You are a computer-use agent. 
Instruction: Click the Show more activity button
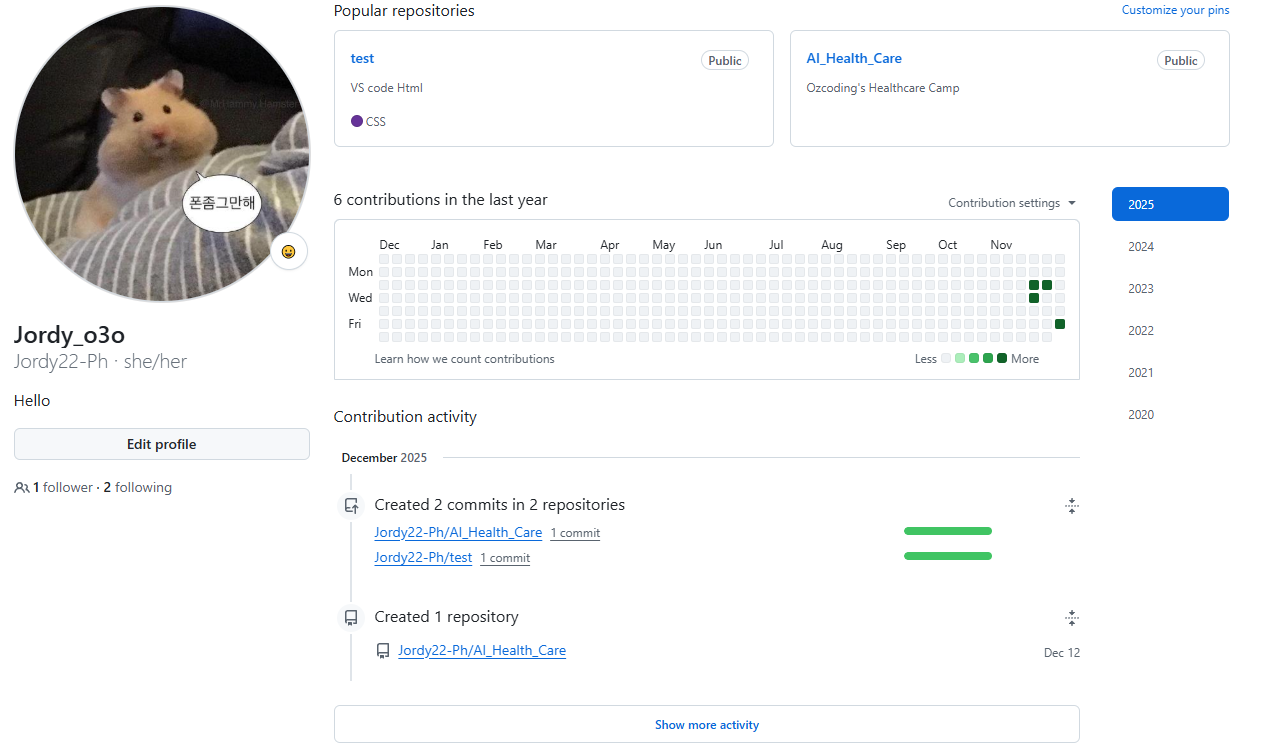pyautogui.click(x=706, y=724)
